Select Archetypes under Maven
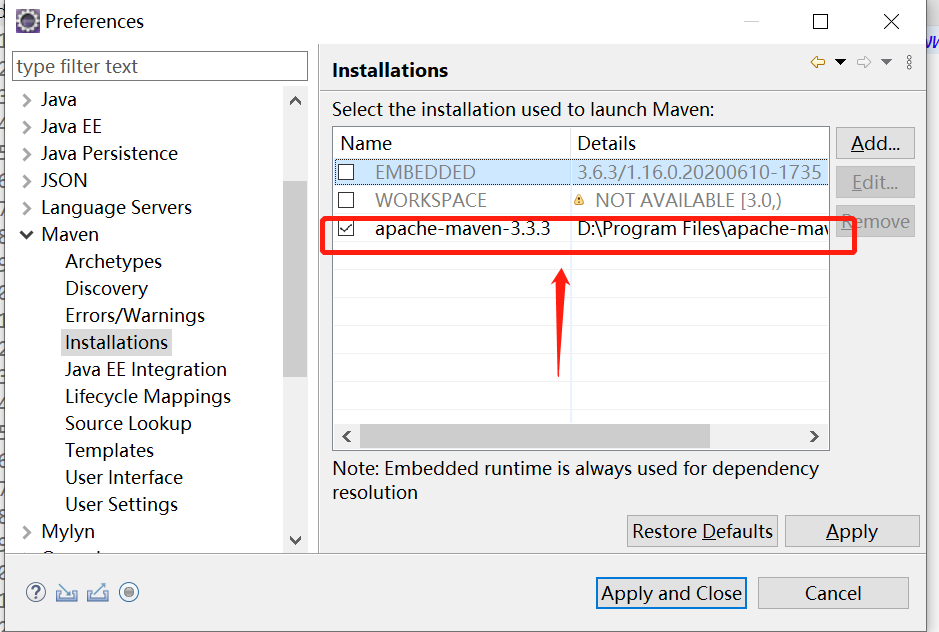The height and width of the screenshot is (632, 939). point(113,261)
